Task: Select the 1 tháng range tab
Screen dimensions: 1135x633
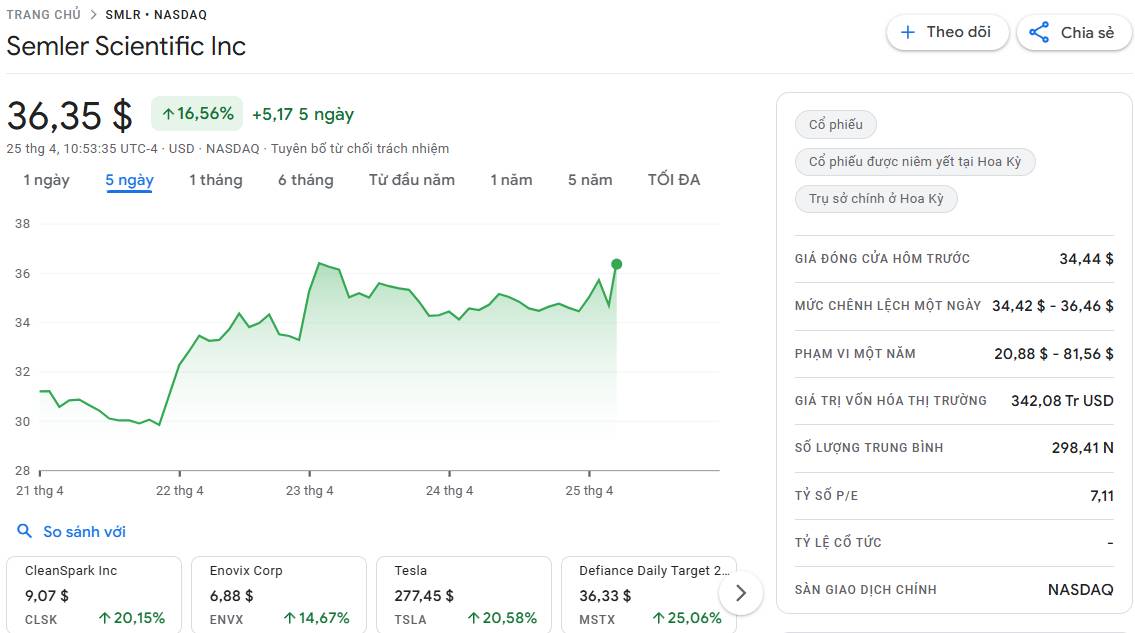Action: (216, 180)
